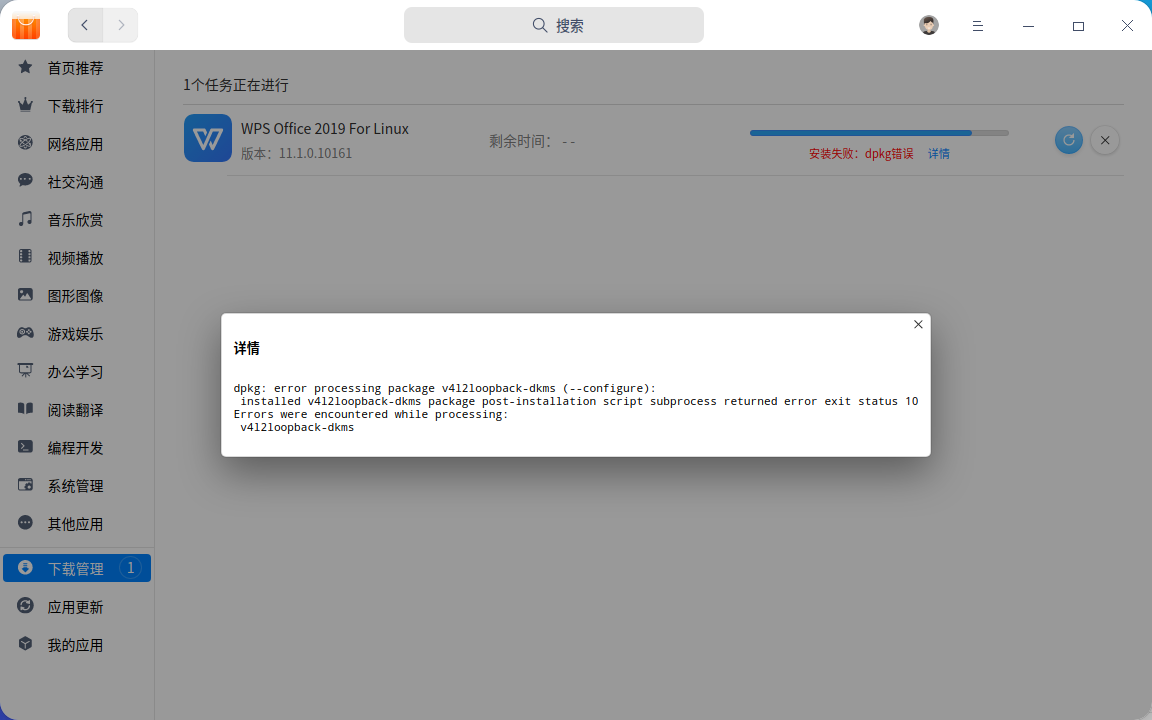
Task: Cancel the WPS Office download task
Action: click(x=1105, y=140)
